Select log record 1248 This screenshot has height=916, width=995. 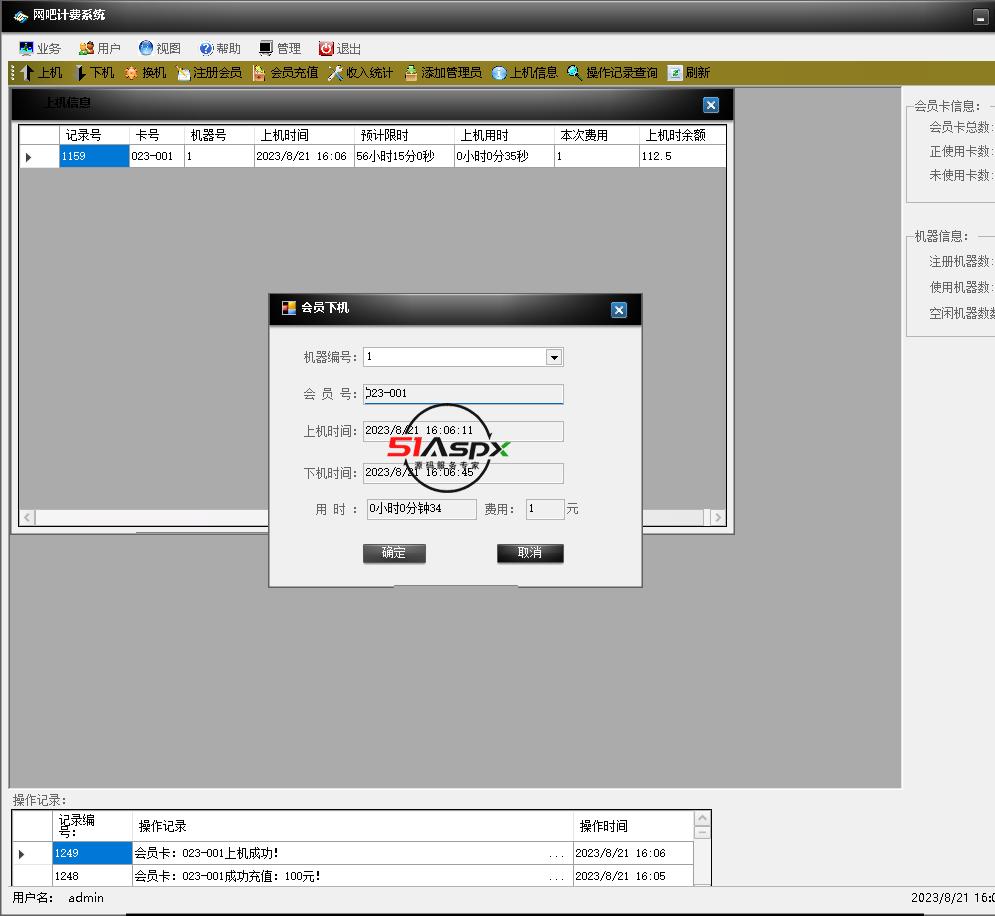tap(92, 876)
